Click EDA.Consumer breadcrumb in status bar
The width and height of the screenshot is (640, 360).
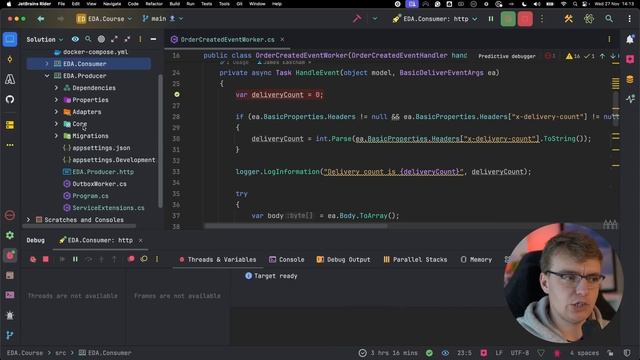point(105,353)
